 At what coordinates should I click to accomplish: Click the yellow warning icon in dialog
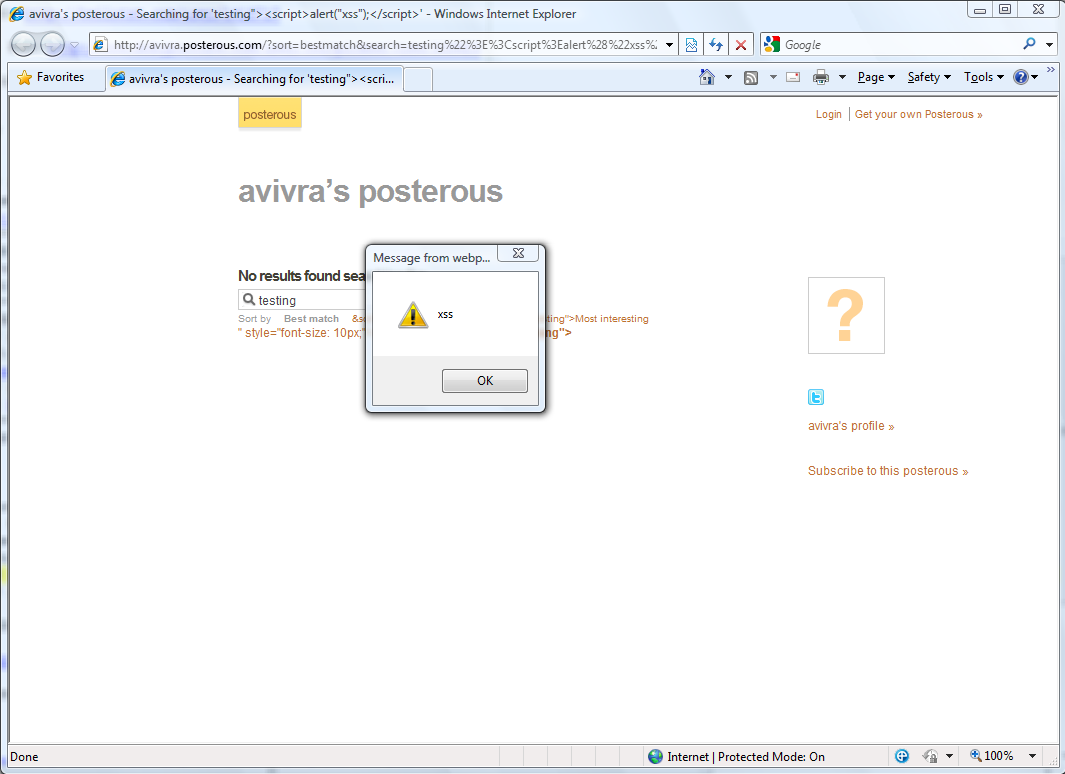[x=413, y=315]
